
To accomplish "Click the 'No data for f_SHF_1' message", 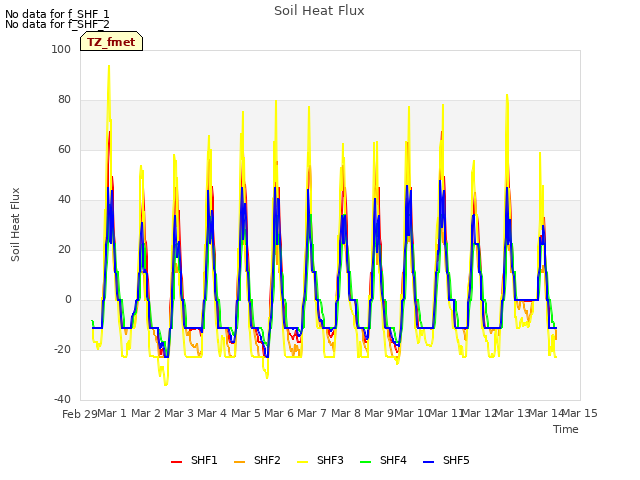I will click(x=57, y=14).
